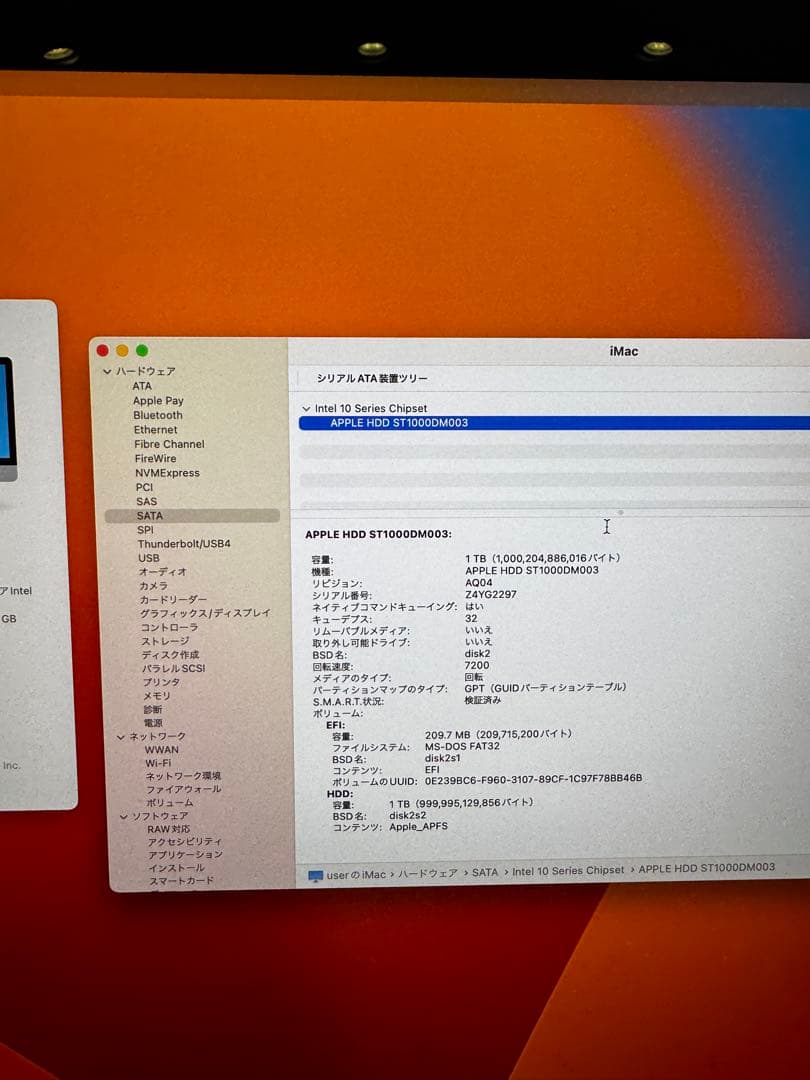Open Thunderbolt/USB4 info
This screenshot has width=810, height=1080.
pos(184,544)
